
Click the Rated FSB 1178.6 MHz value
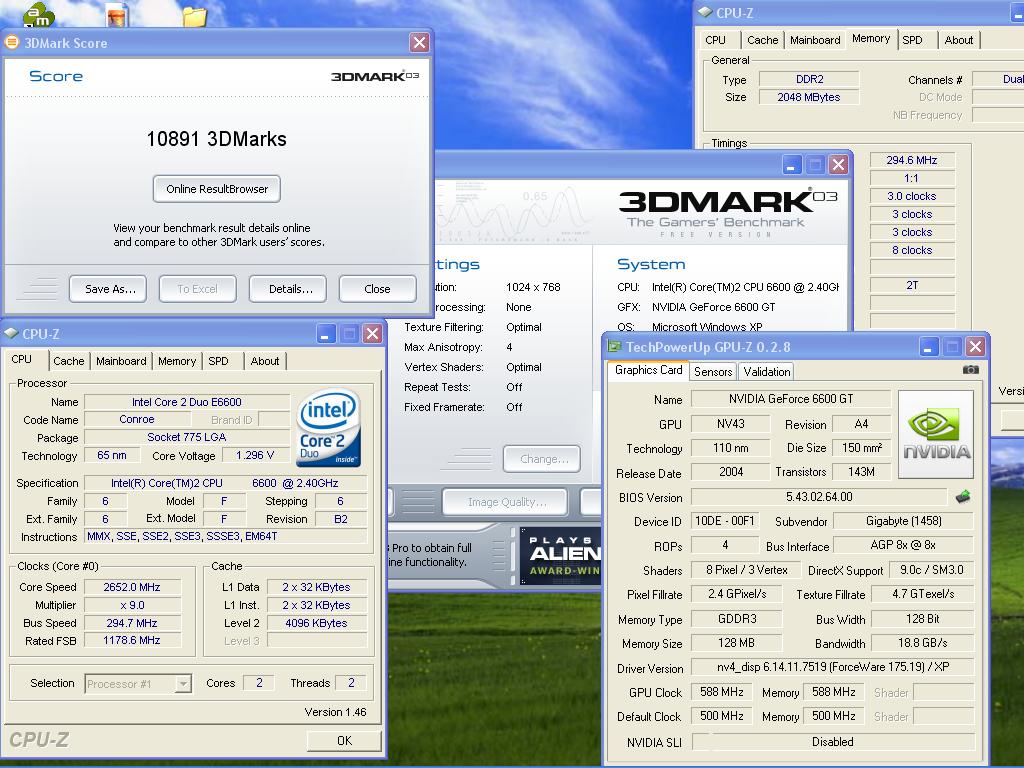[x=132, y=641]
